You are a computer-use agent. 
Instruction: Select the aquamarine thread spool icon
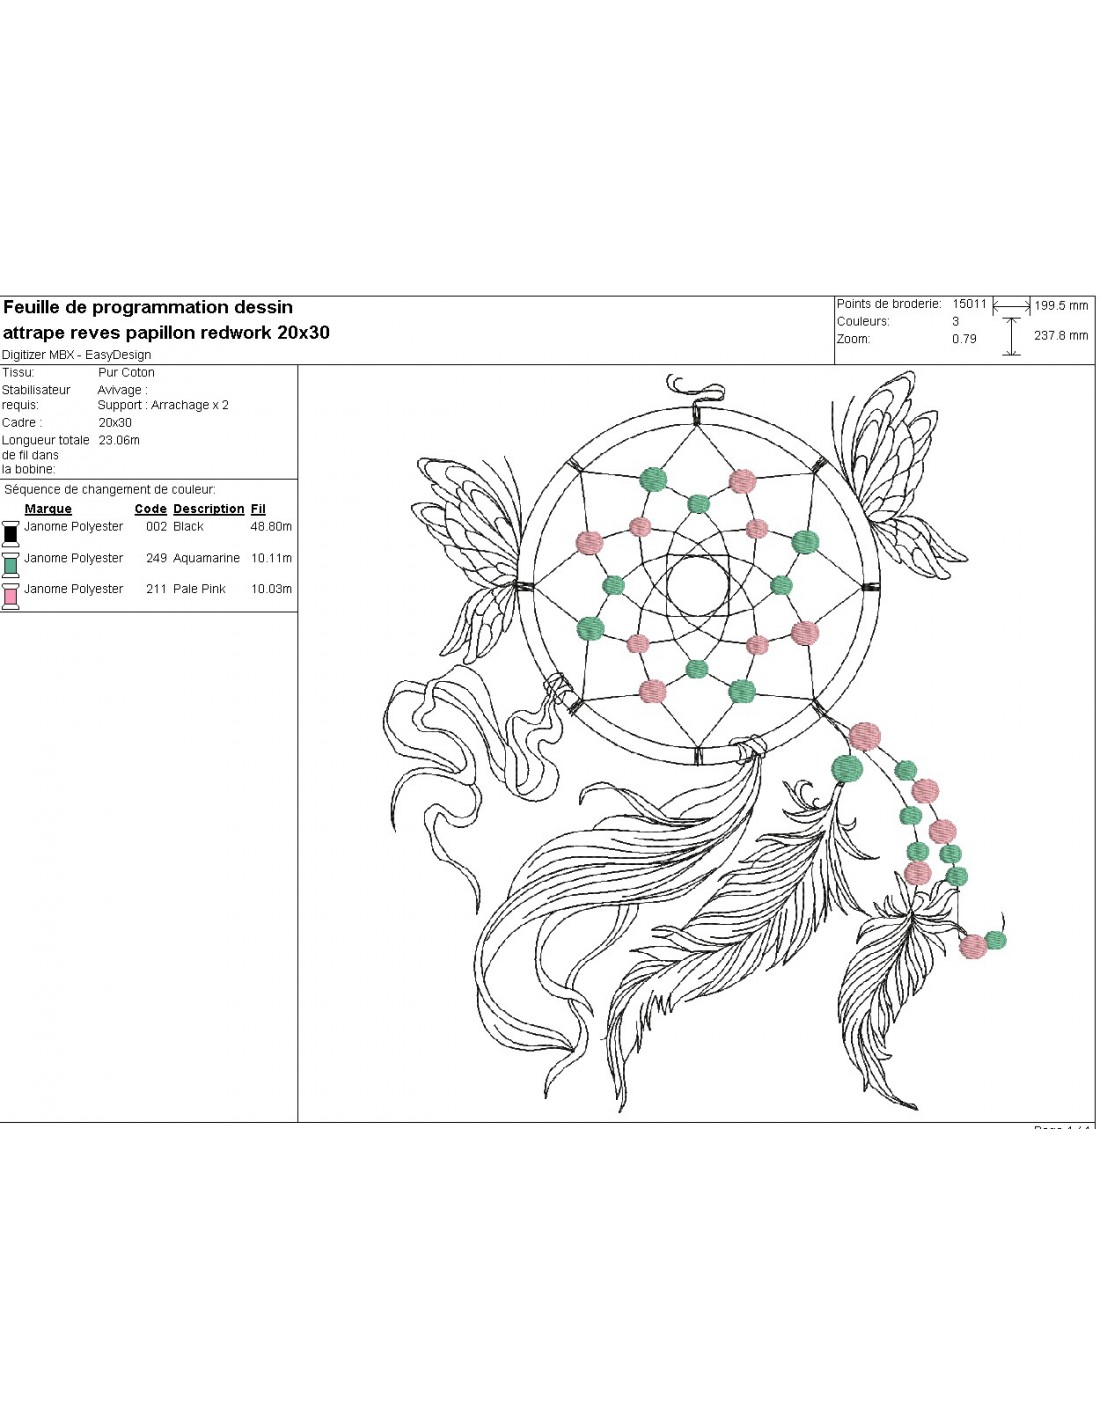tap(11, 564)
